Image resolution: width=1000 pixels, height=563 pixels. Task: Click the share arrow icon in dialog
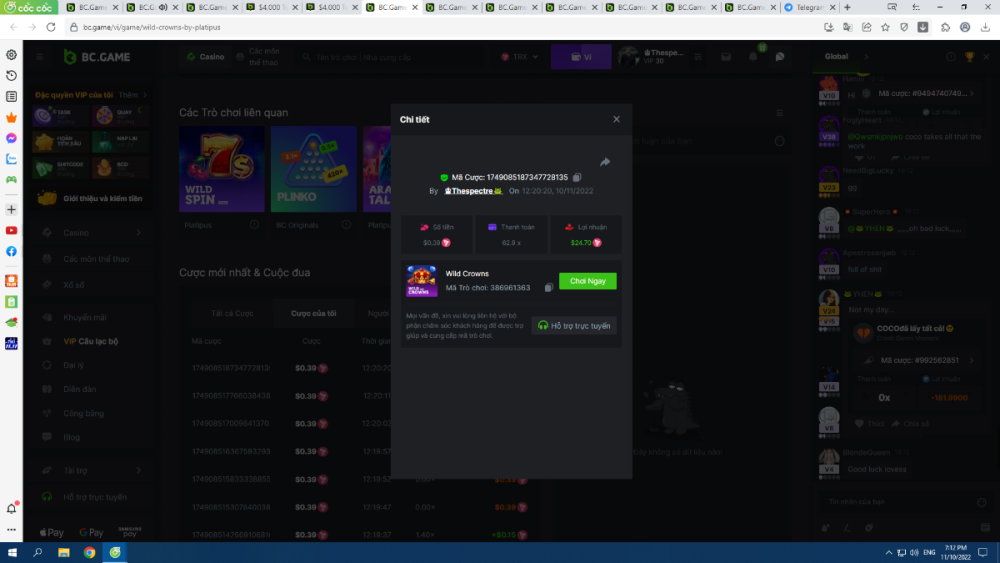pos(605,162)
